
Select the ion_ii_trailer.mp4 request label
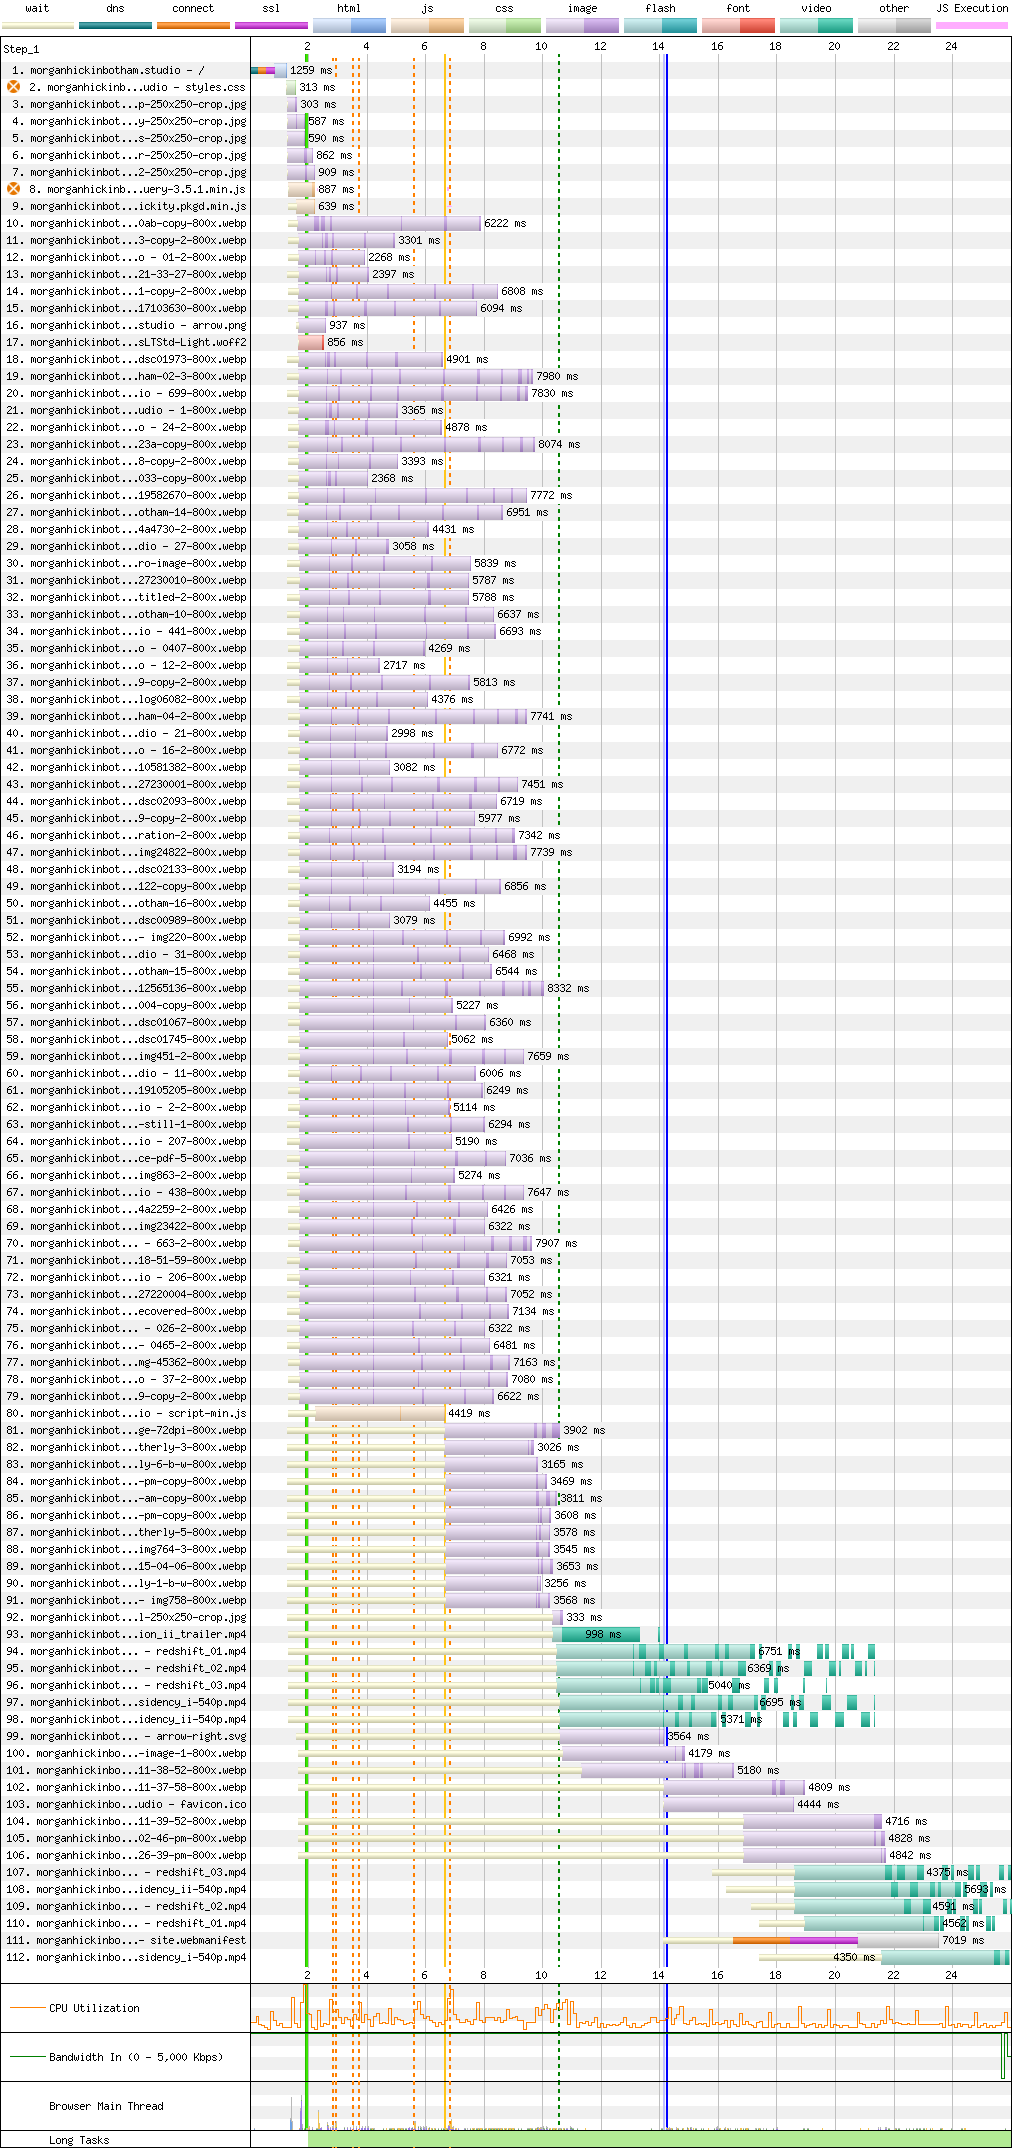(x=126, y=1635)
